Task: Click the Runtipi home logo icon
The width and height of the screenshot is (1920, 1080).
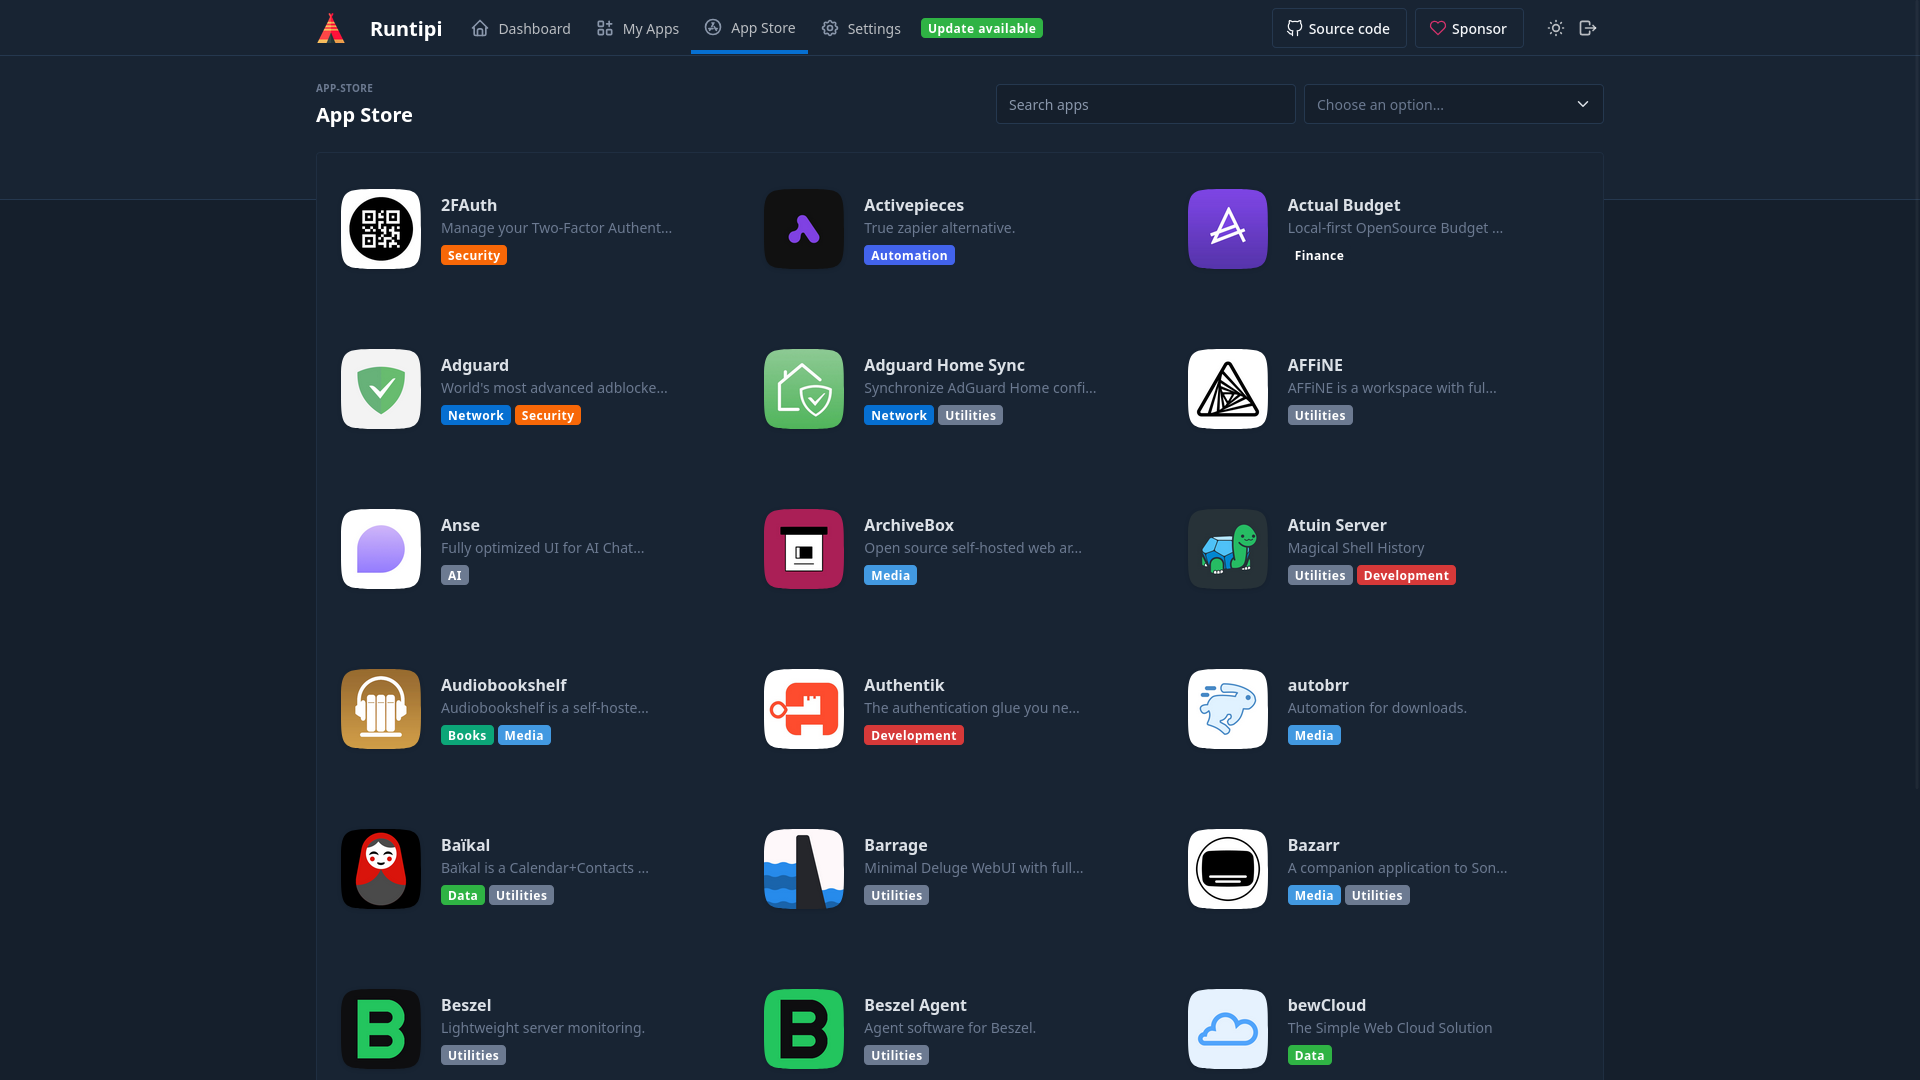Action: point(331,28)
